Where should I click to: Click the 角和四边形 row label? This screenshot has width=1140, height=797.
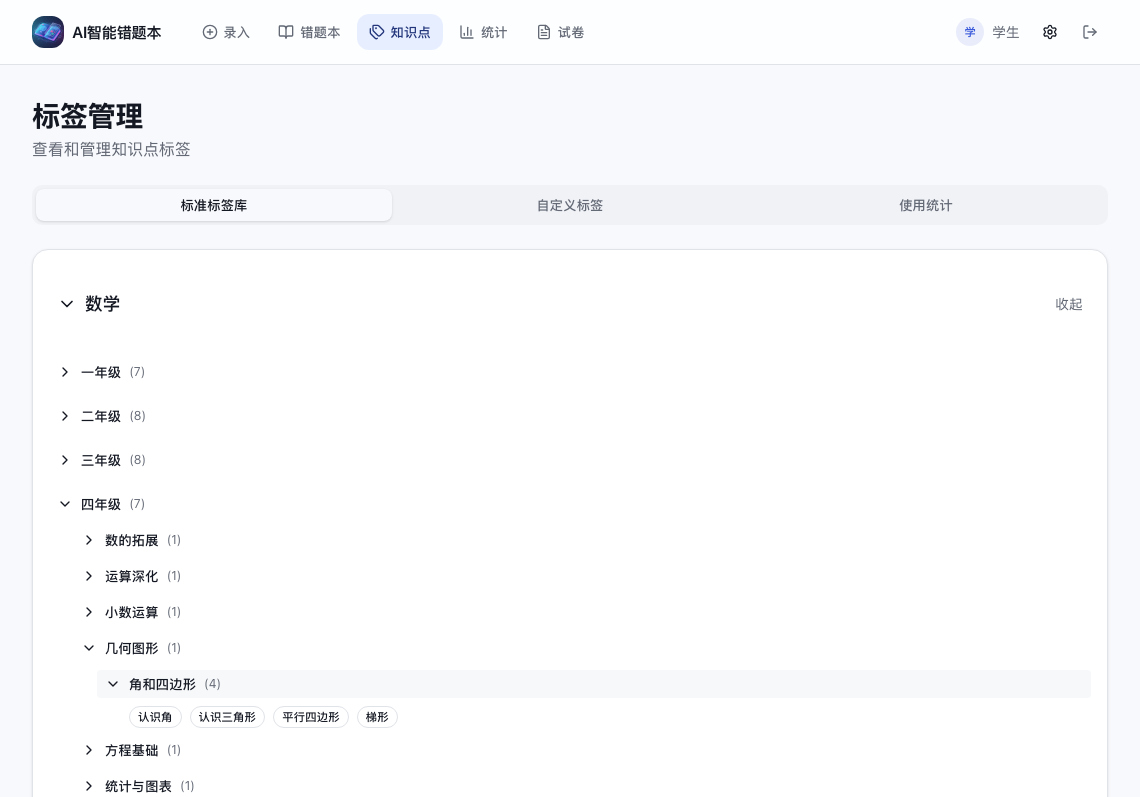[x=162, y=684]
